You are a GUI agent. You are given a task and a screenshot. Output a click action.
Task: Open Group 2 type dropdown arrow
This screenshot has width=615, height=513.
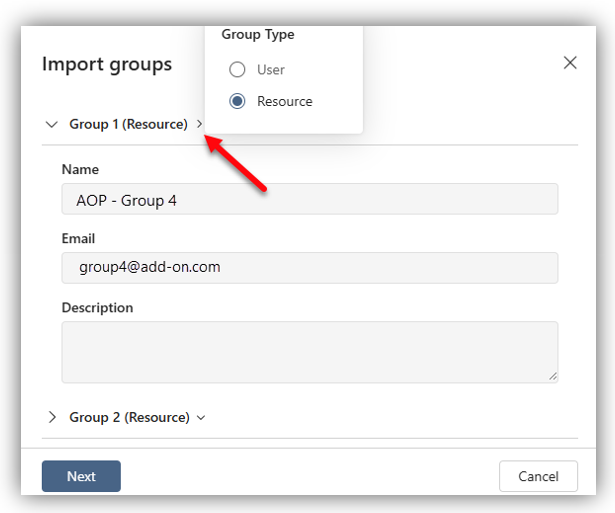point(201,418)
